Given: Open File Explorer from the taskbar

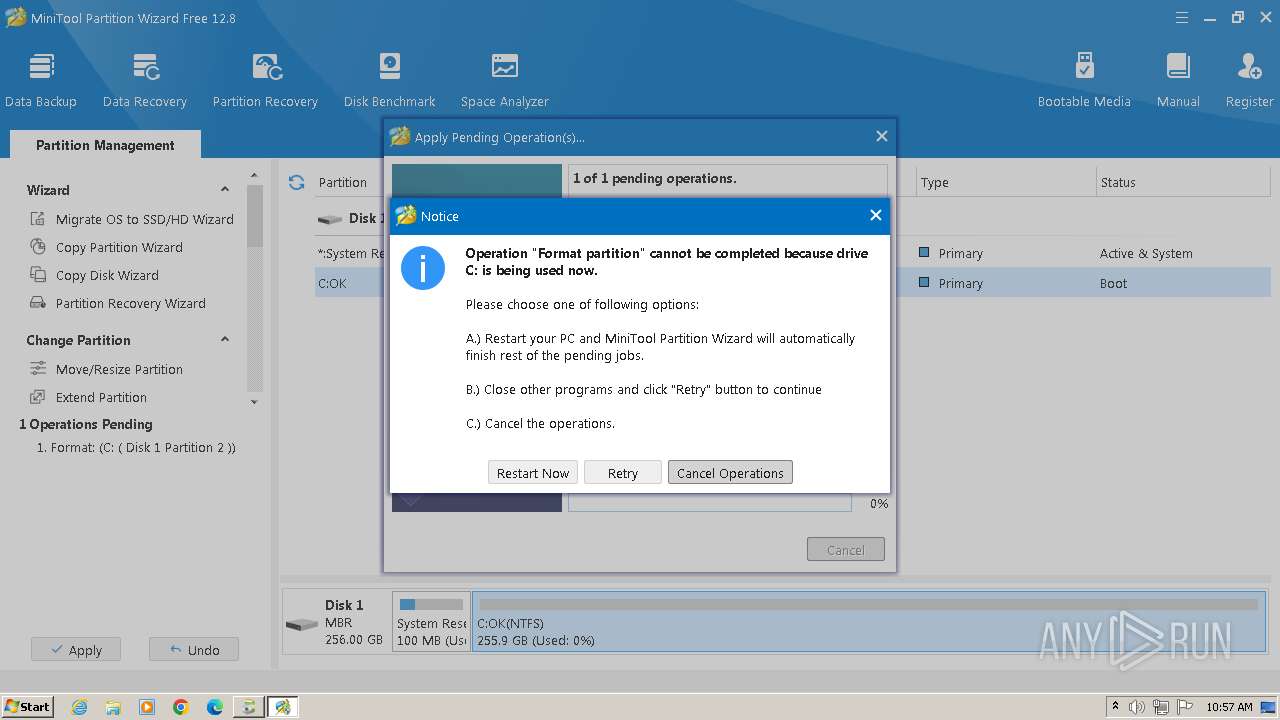Looking at the screenshot, I should click(113, 707).
